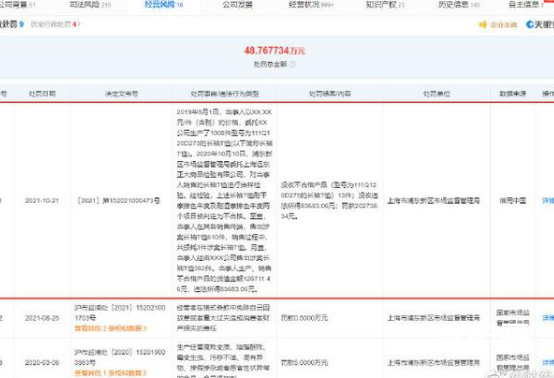554x378 pixels.
Task: Select the 经营风险 tab
Action: click(x=164, y=5)
